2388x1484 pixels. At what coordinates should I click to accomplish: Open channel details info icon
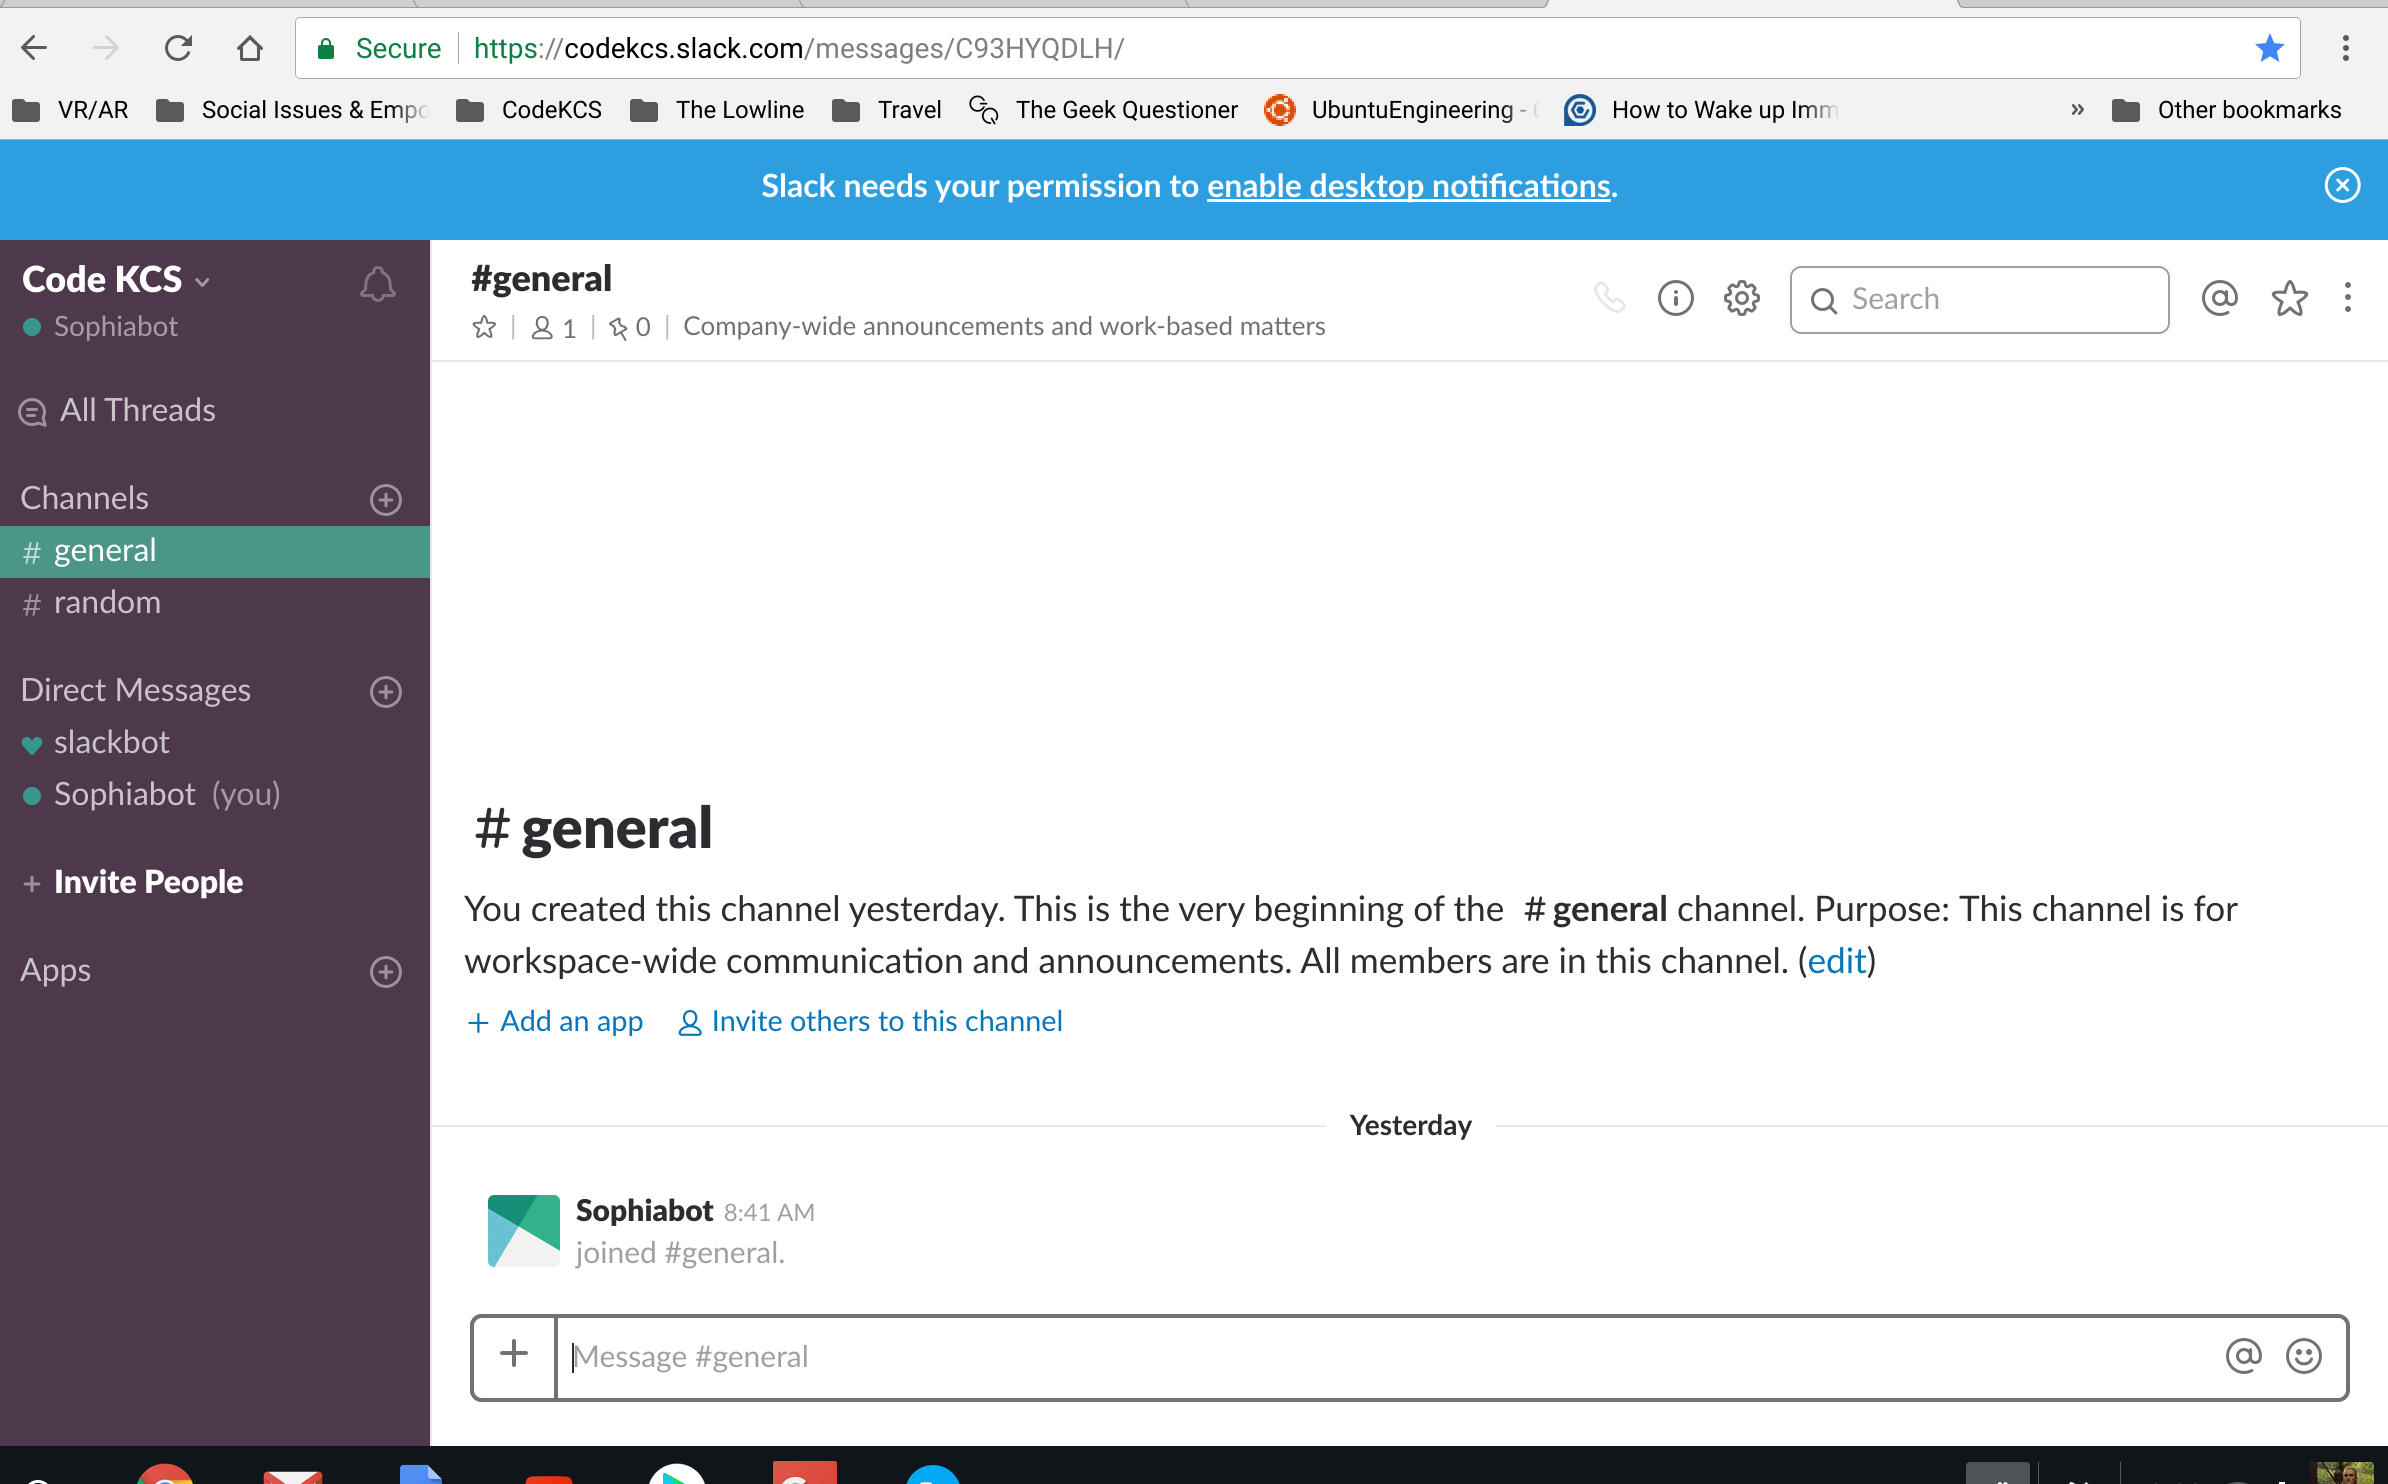click(x=1675, y=298)
